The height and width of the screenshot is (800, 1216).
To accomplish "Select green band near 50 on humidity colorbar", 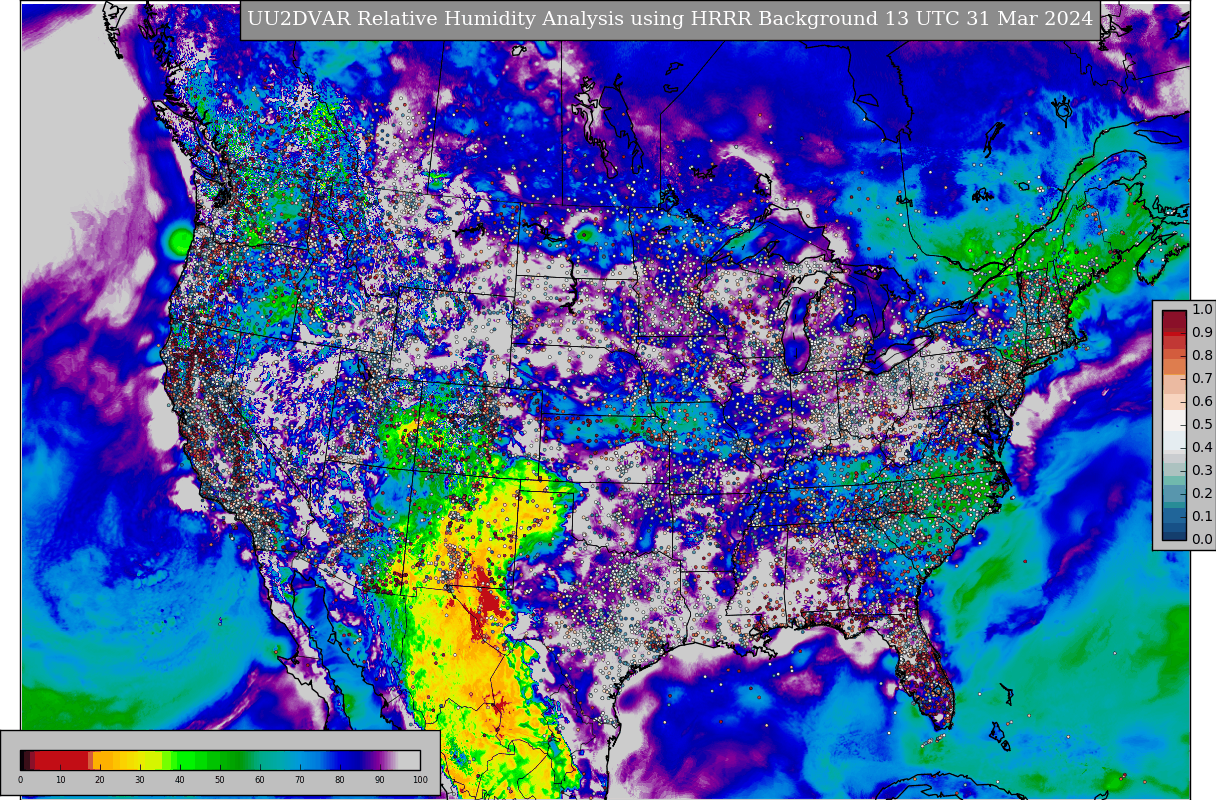I will click(220, 760).
